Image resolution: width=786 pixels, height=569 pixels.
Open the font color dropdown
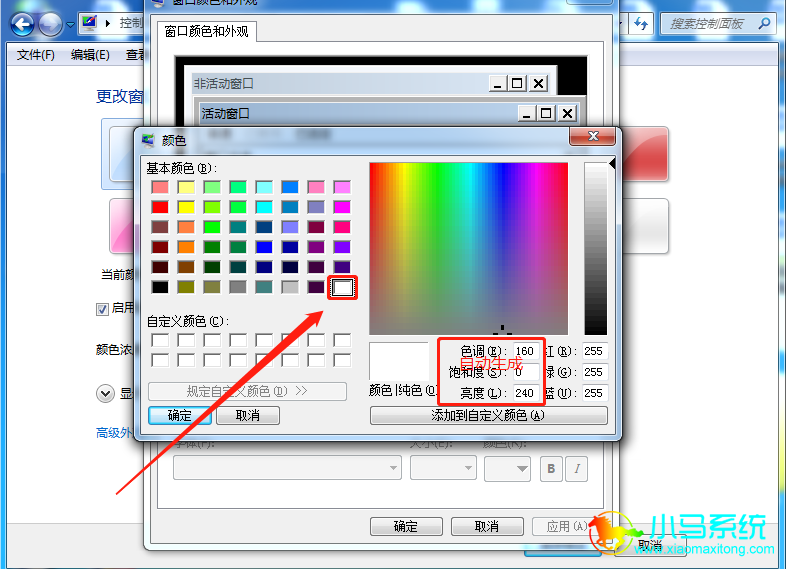[507, 468]
